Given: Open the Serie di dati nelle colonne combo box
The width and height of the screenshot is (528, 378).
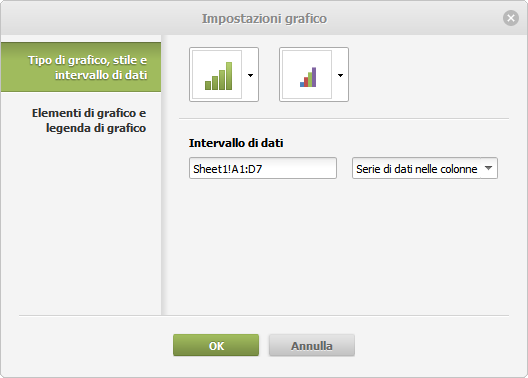Looking at the screenshot, I should click(425, 168).
